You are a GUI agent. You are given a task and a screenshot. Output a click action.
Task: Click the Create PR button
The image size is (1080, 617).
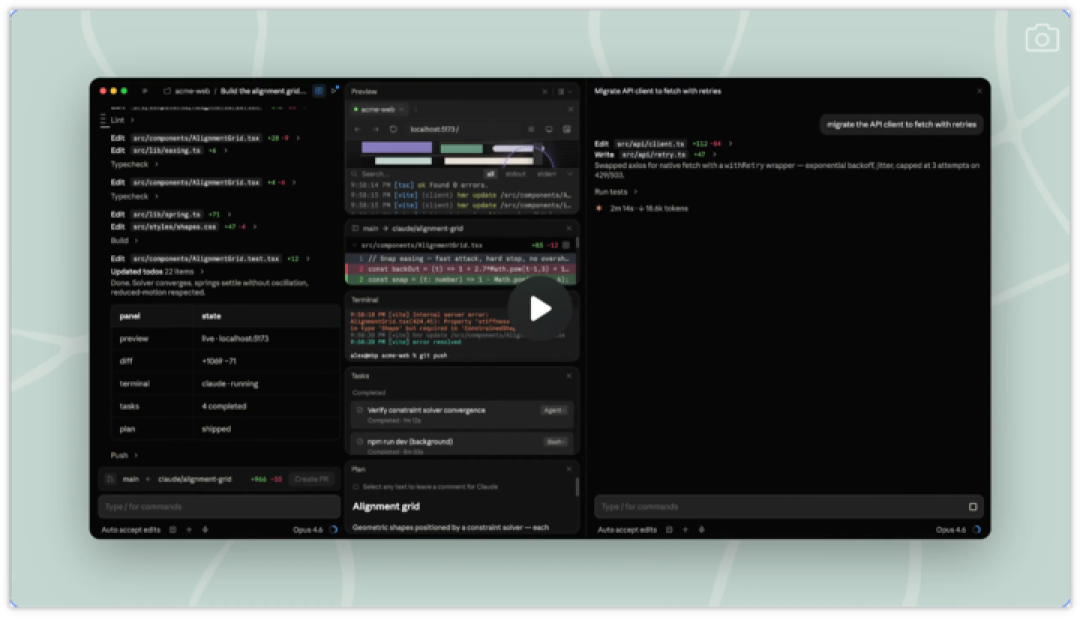point(311,479)
